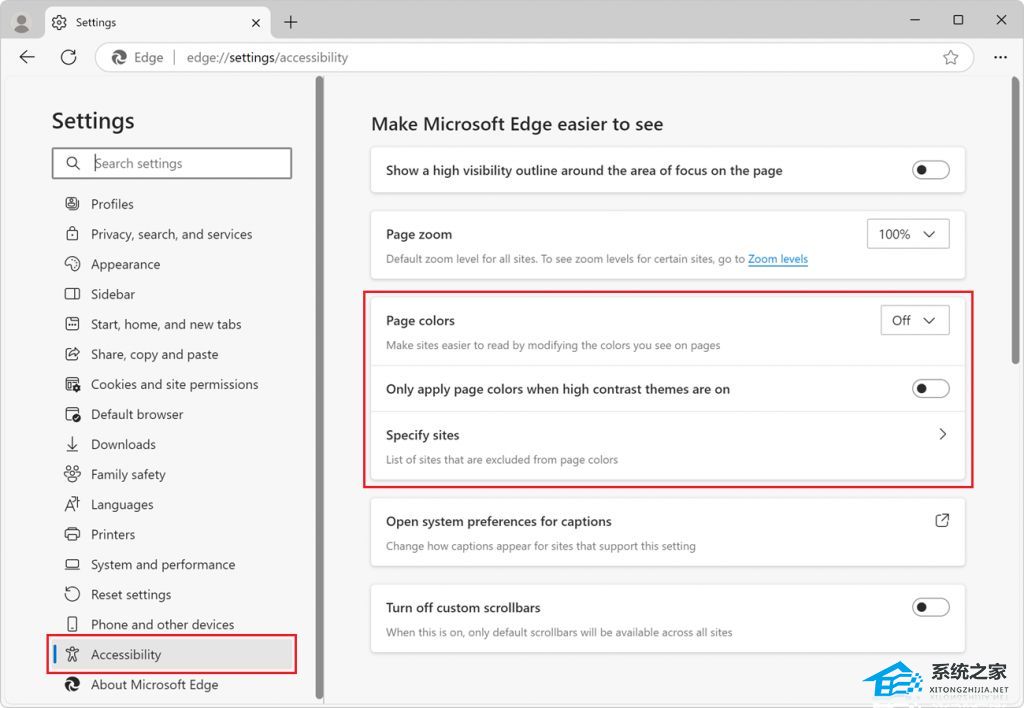
Task: Click the Downloads arrow icon
Action: (72, 444)
